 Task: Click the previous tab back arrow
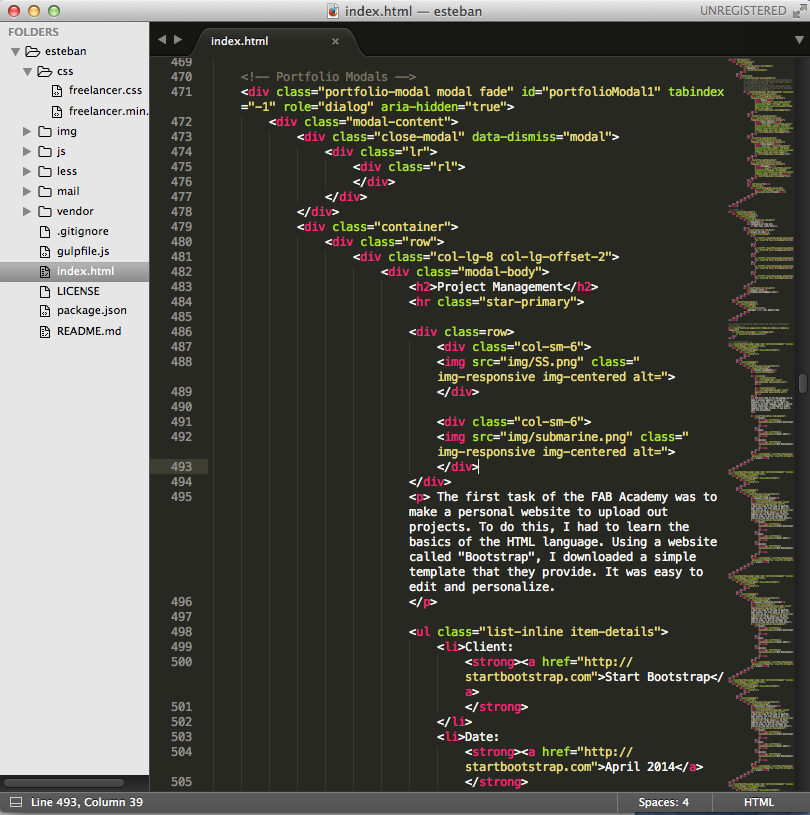[x=162, y=40]
